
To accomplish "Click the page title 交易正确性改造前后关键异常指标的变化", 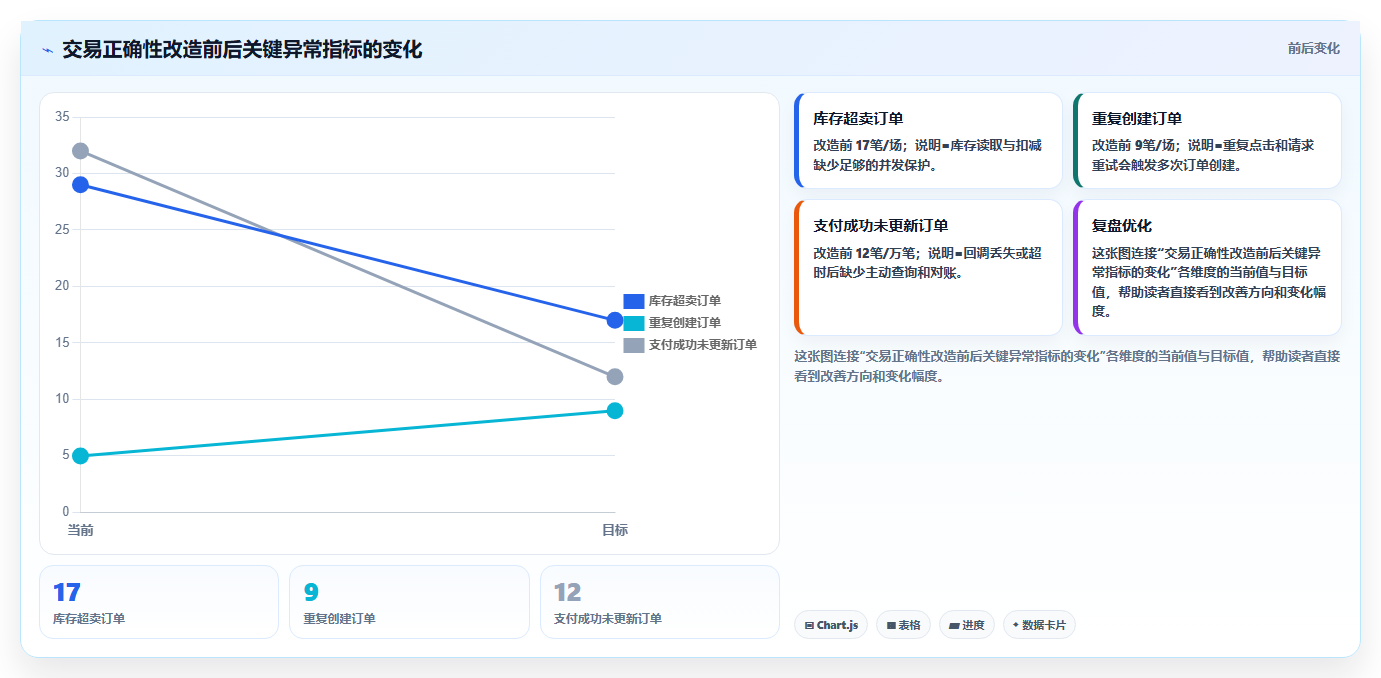I will pos(242,49).
